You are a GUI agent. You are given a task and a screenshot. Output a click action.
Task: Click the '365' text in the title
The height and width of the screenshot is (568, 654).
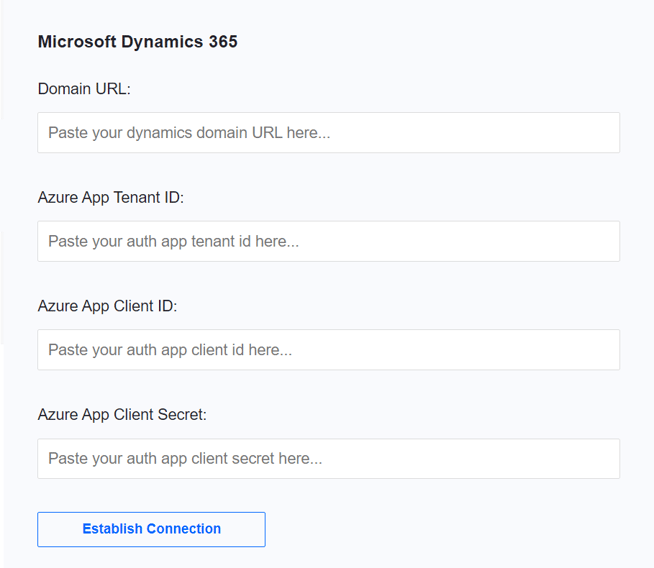223,42
